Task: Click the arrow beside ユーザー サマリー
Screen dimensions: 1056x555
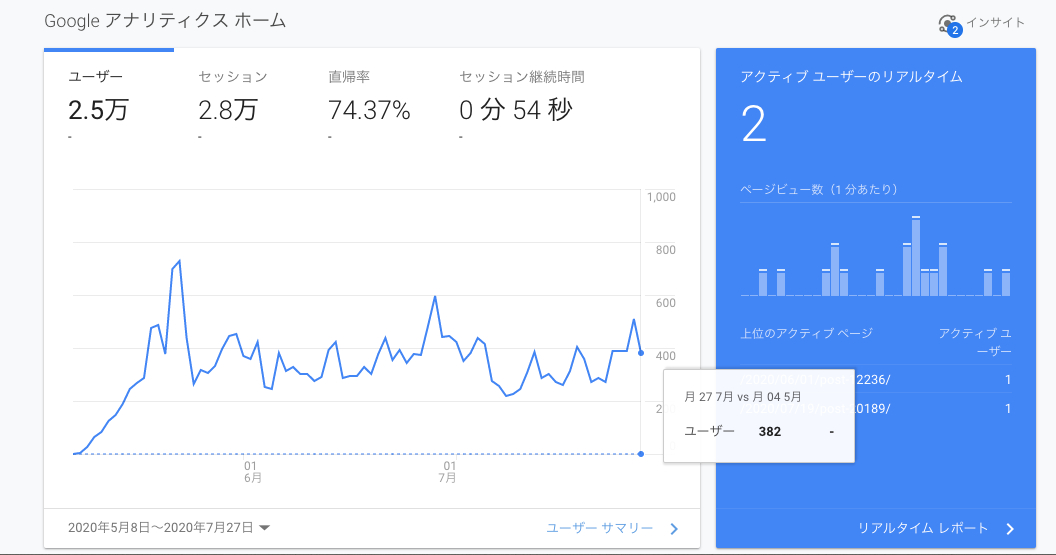Action: (x=674, y=529)
